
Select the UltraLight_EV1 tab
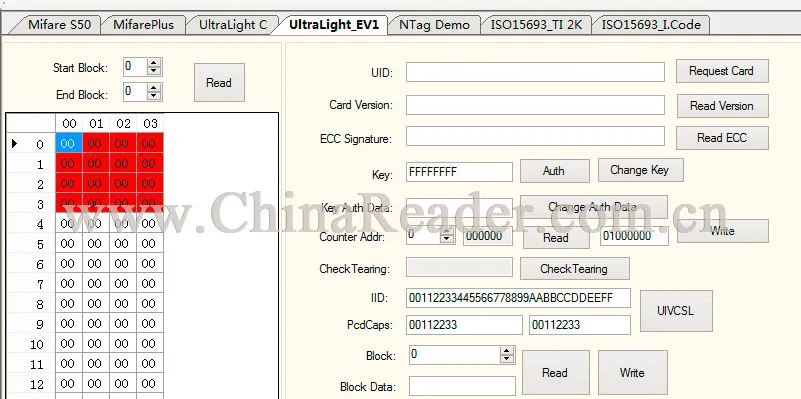[x=334, y=25]
